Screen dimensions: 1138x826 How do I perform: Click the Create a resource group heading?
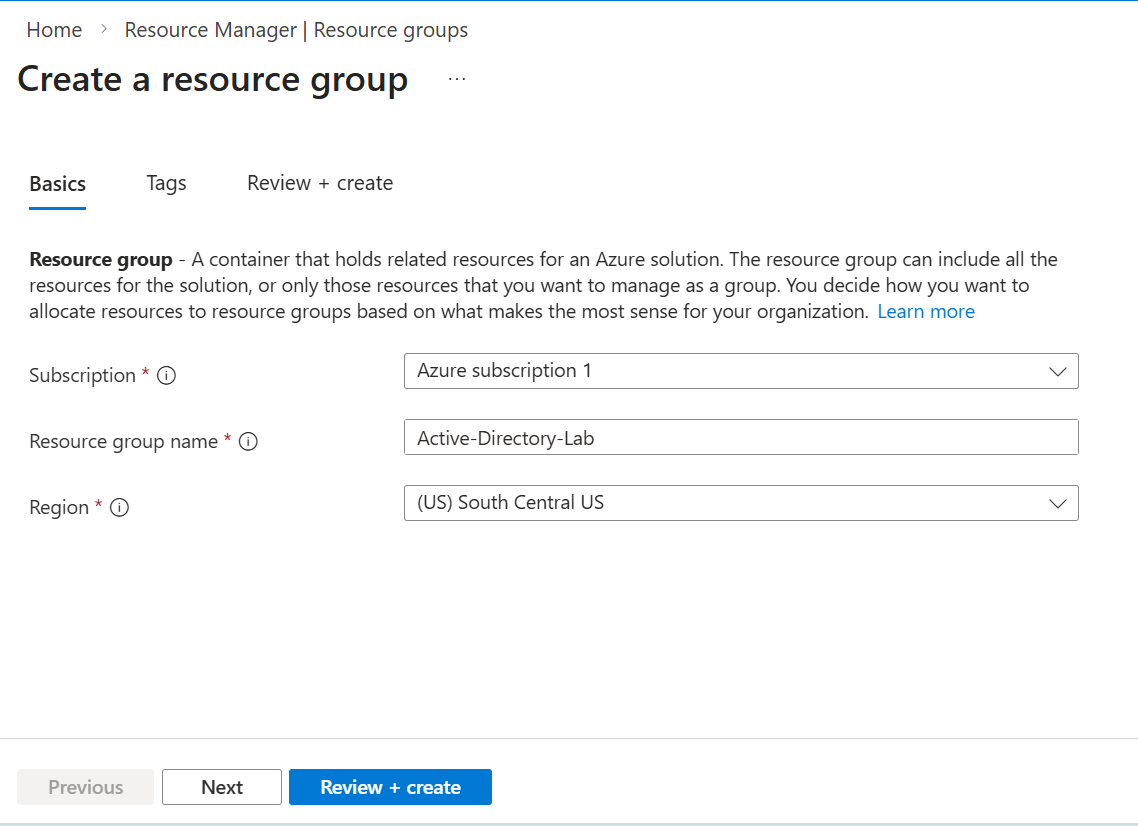tap(213, 80)
